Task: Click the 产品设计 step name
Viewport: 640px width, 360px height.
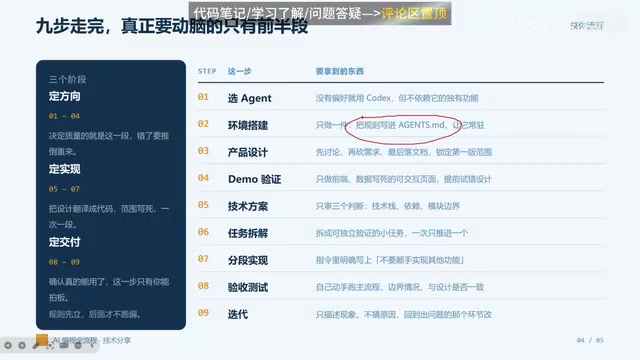Action: coord(248,152)
